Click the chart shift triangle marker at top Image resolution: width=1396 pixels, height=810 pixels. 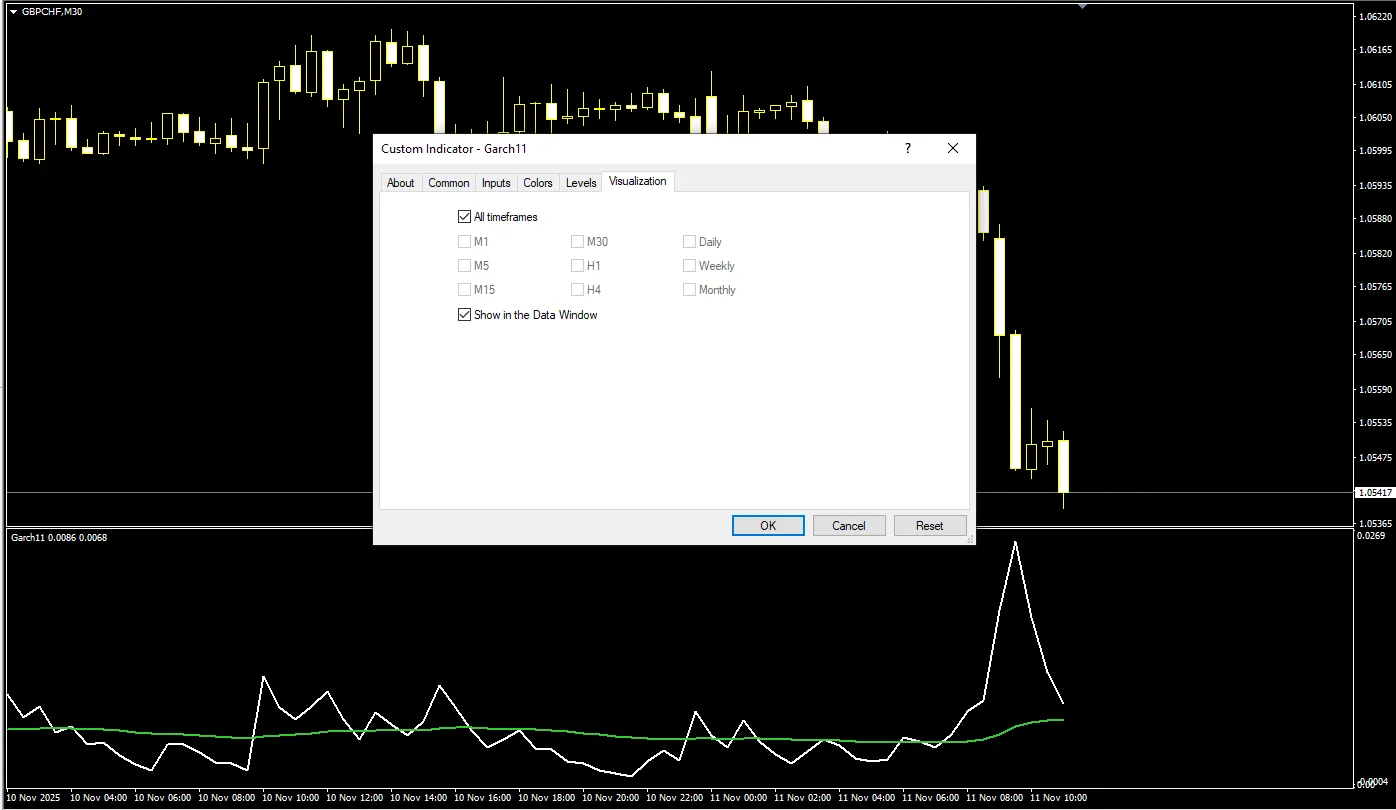coord(1082,6)
